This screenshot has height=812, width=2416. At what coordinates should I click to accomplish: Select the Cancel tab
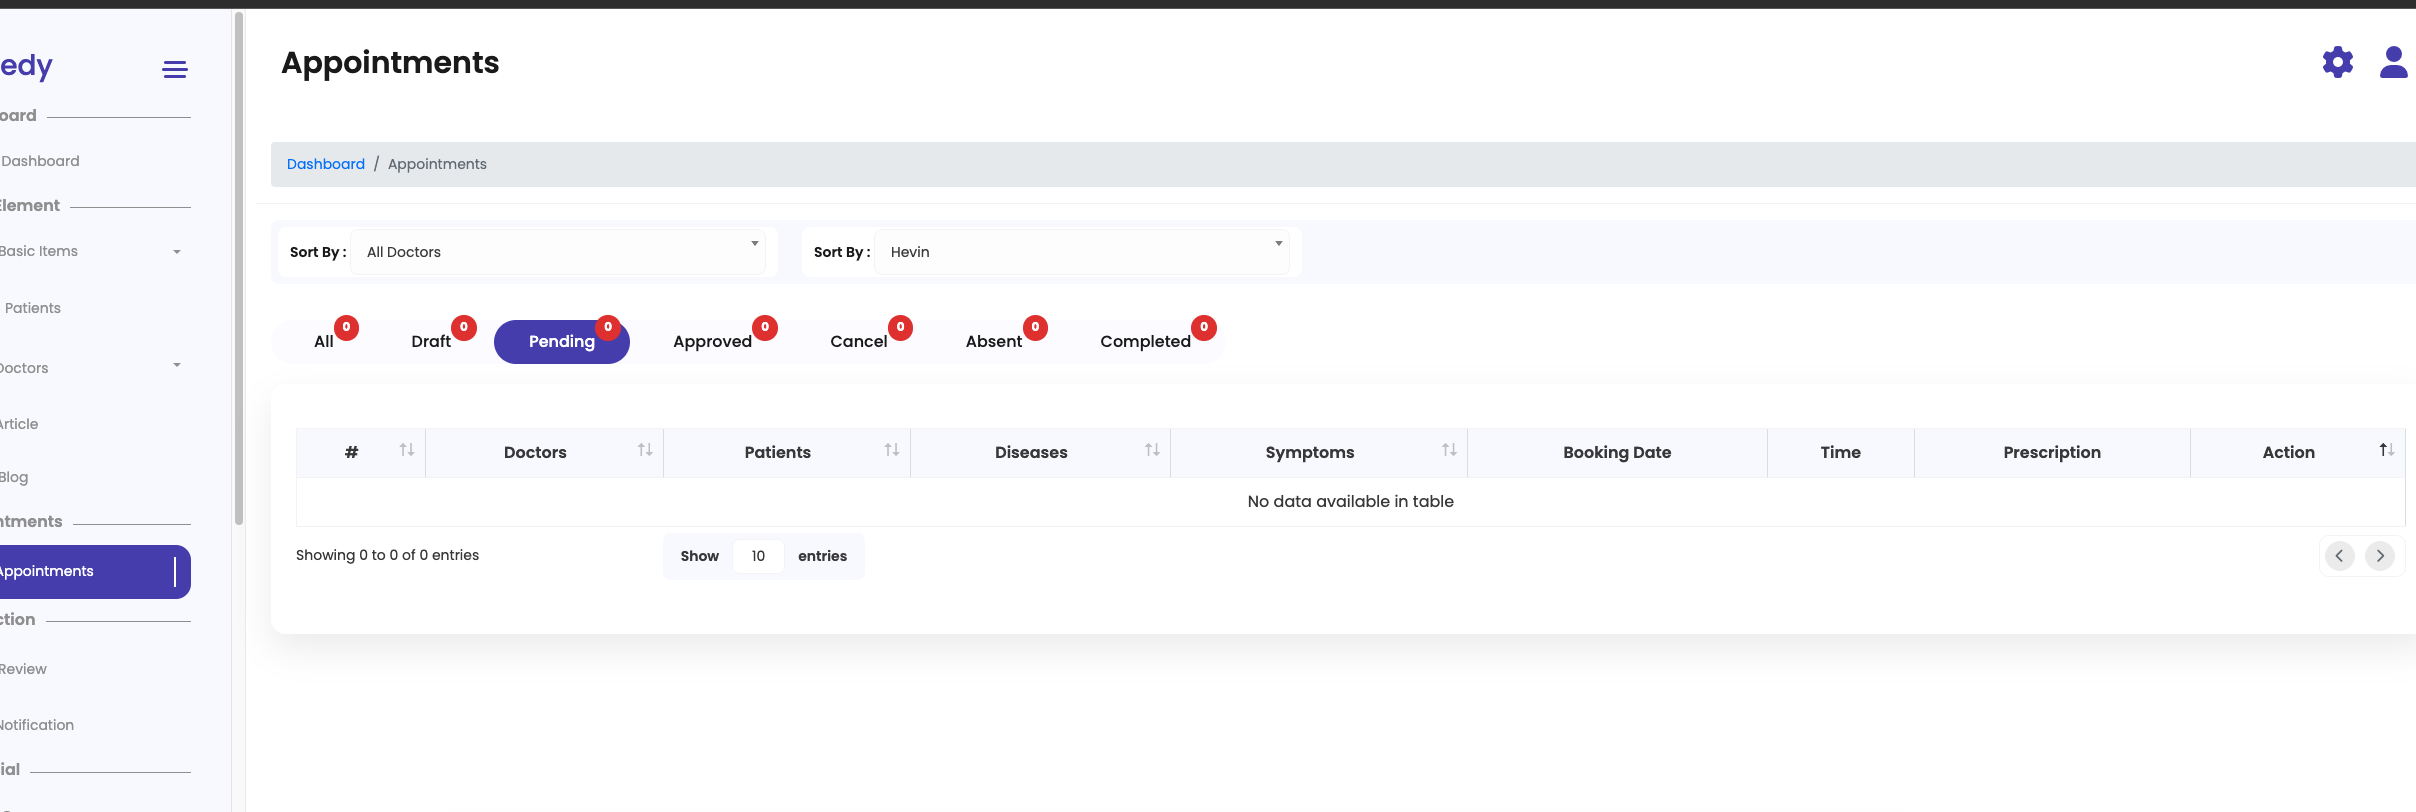coord(859,341)
